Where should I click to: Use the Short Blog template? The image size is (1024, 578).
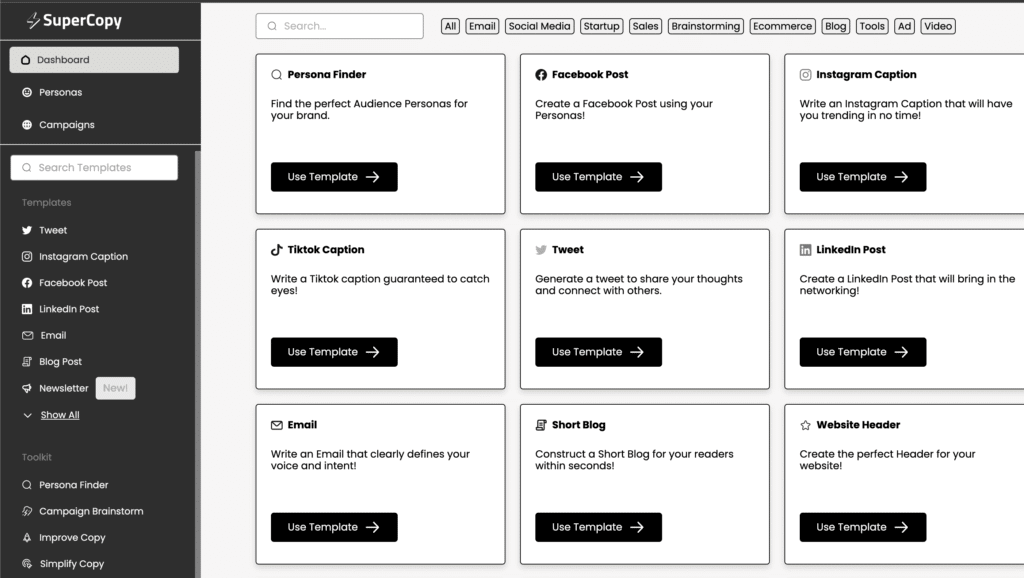coord(598,527)
